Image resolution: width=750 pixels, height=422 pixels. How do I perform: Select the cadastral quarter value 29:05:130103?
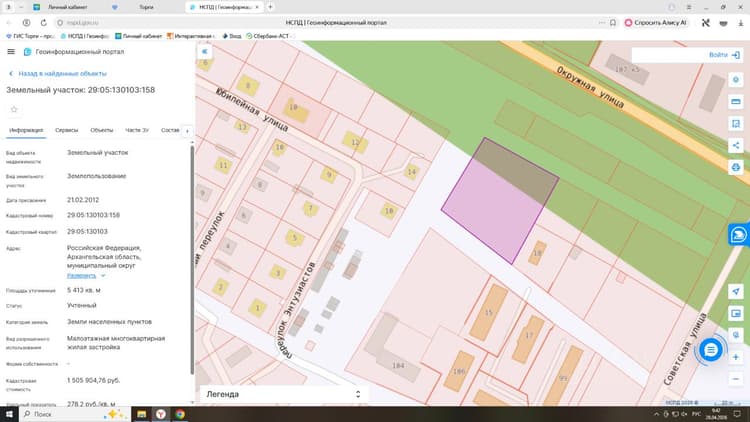point(87,232)
